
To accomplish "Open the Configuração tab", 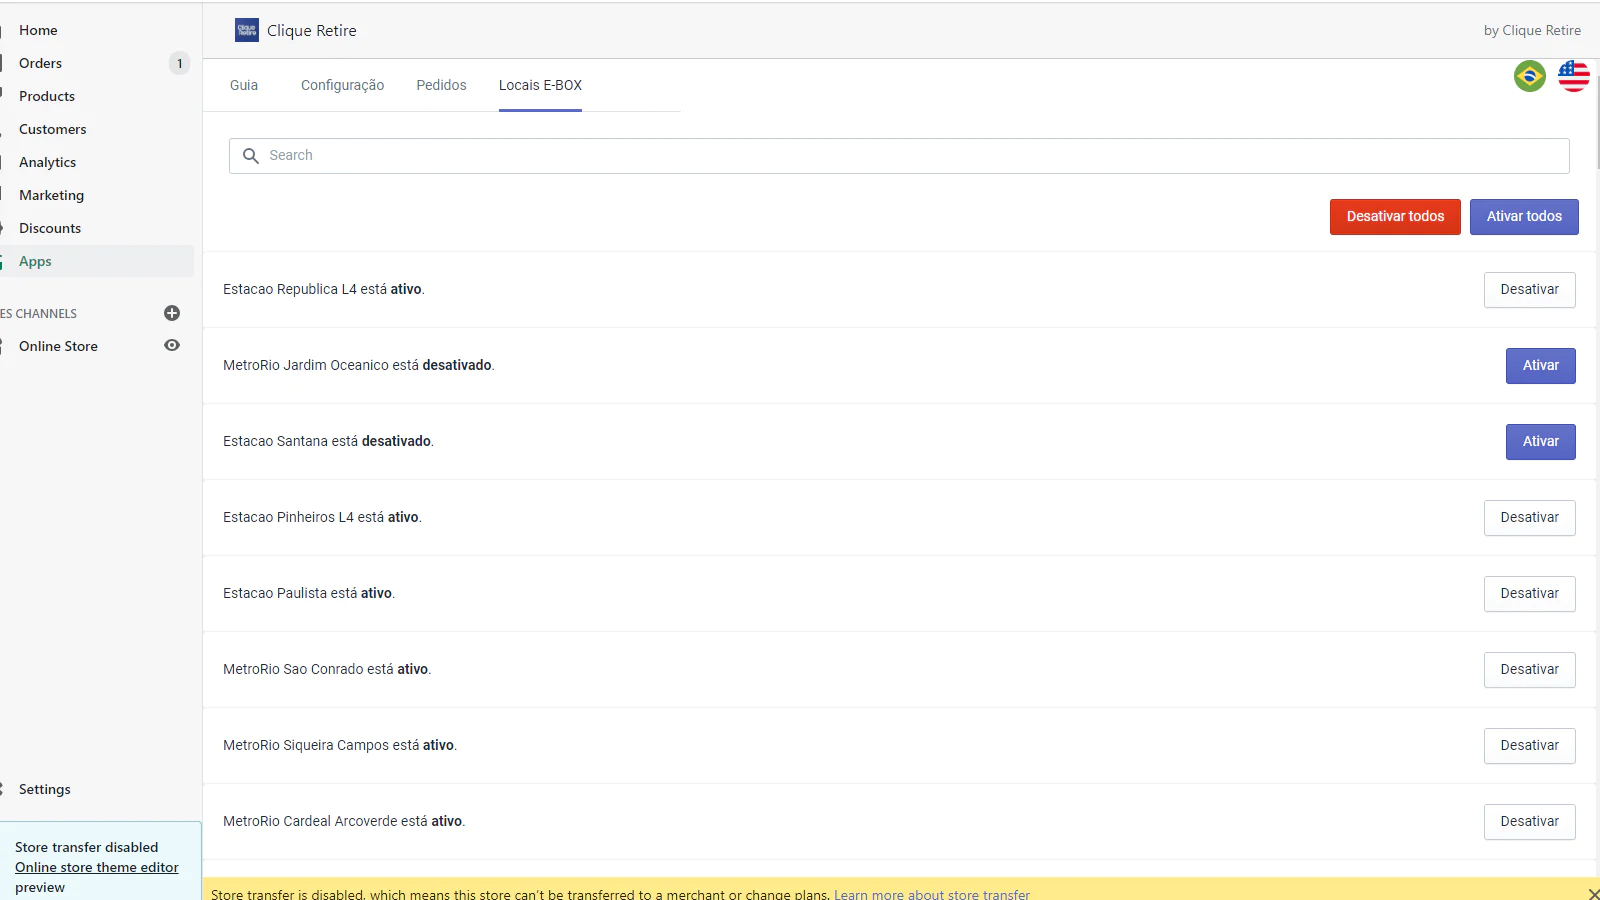I will pyautogui.click(x=342, y=85).
